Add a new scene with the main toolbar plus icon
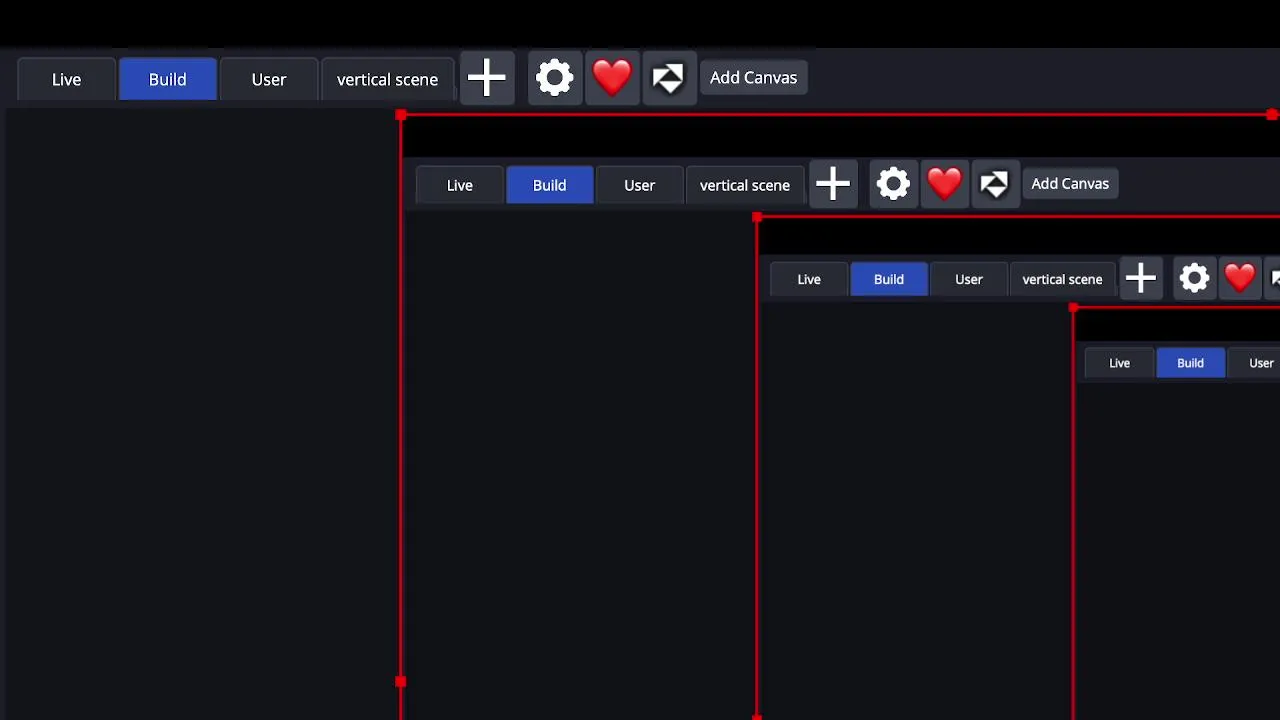Image resolution: width=1280 pixels, height=720 pixels. [487, 78]
